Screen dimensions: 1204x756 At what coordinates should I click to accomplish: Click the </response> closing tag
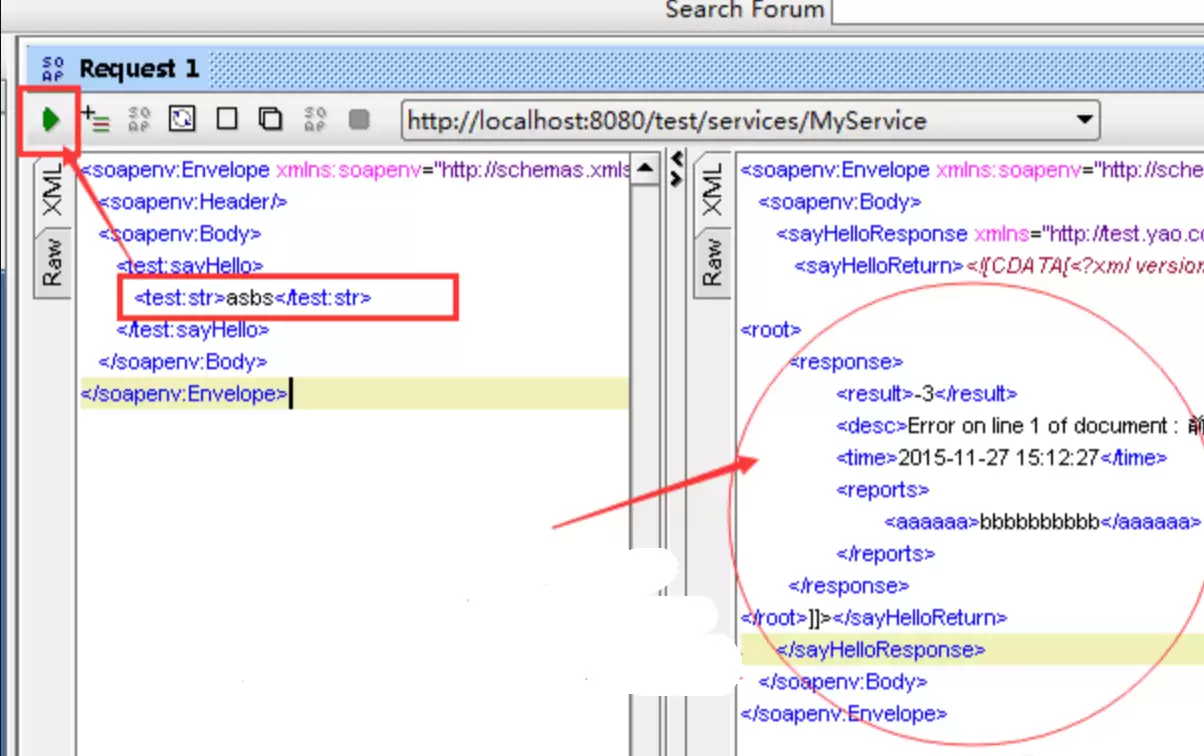click(x=849, y=585)
